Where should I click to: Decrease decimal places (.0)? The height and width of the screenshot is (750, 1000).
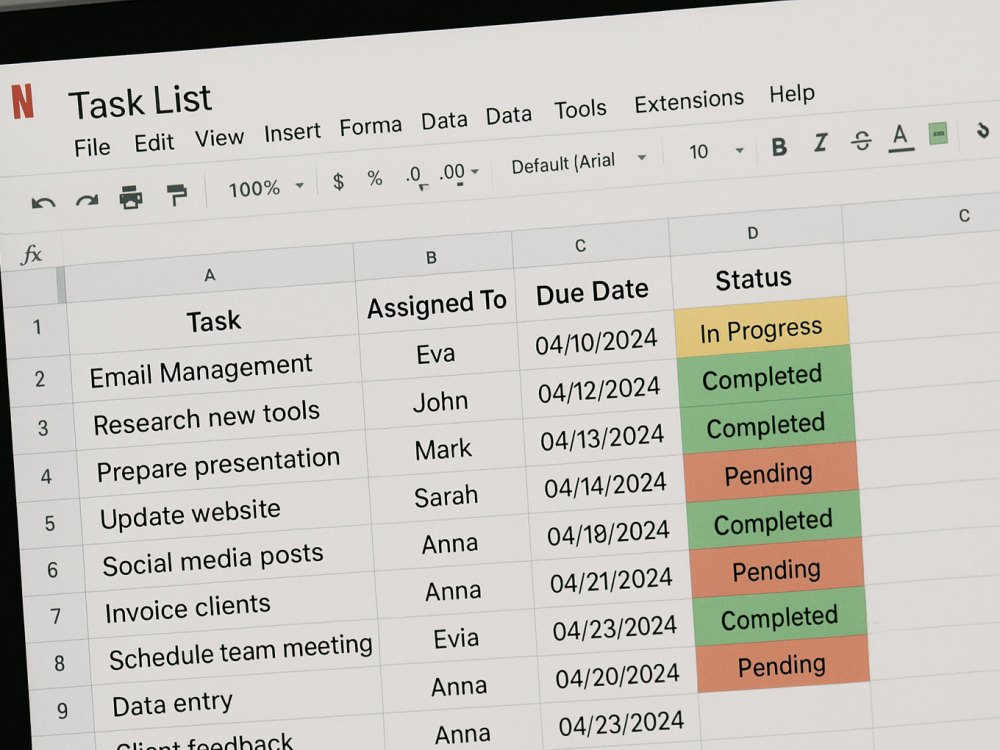(416, 176)
